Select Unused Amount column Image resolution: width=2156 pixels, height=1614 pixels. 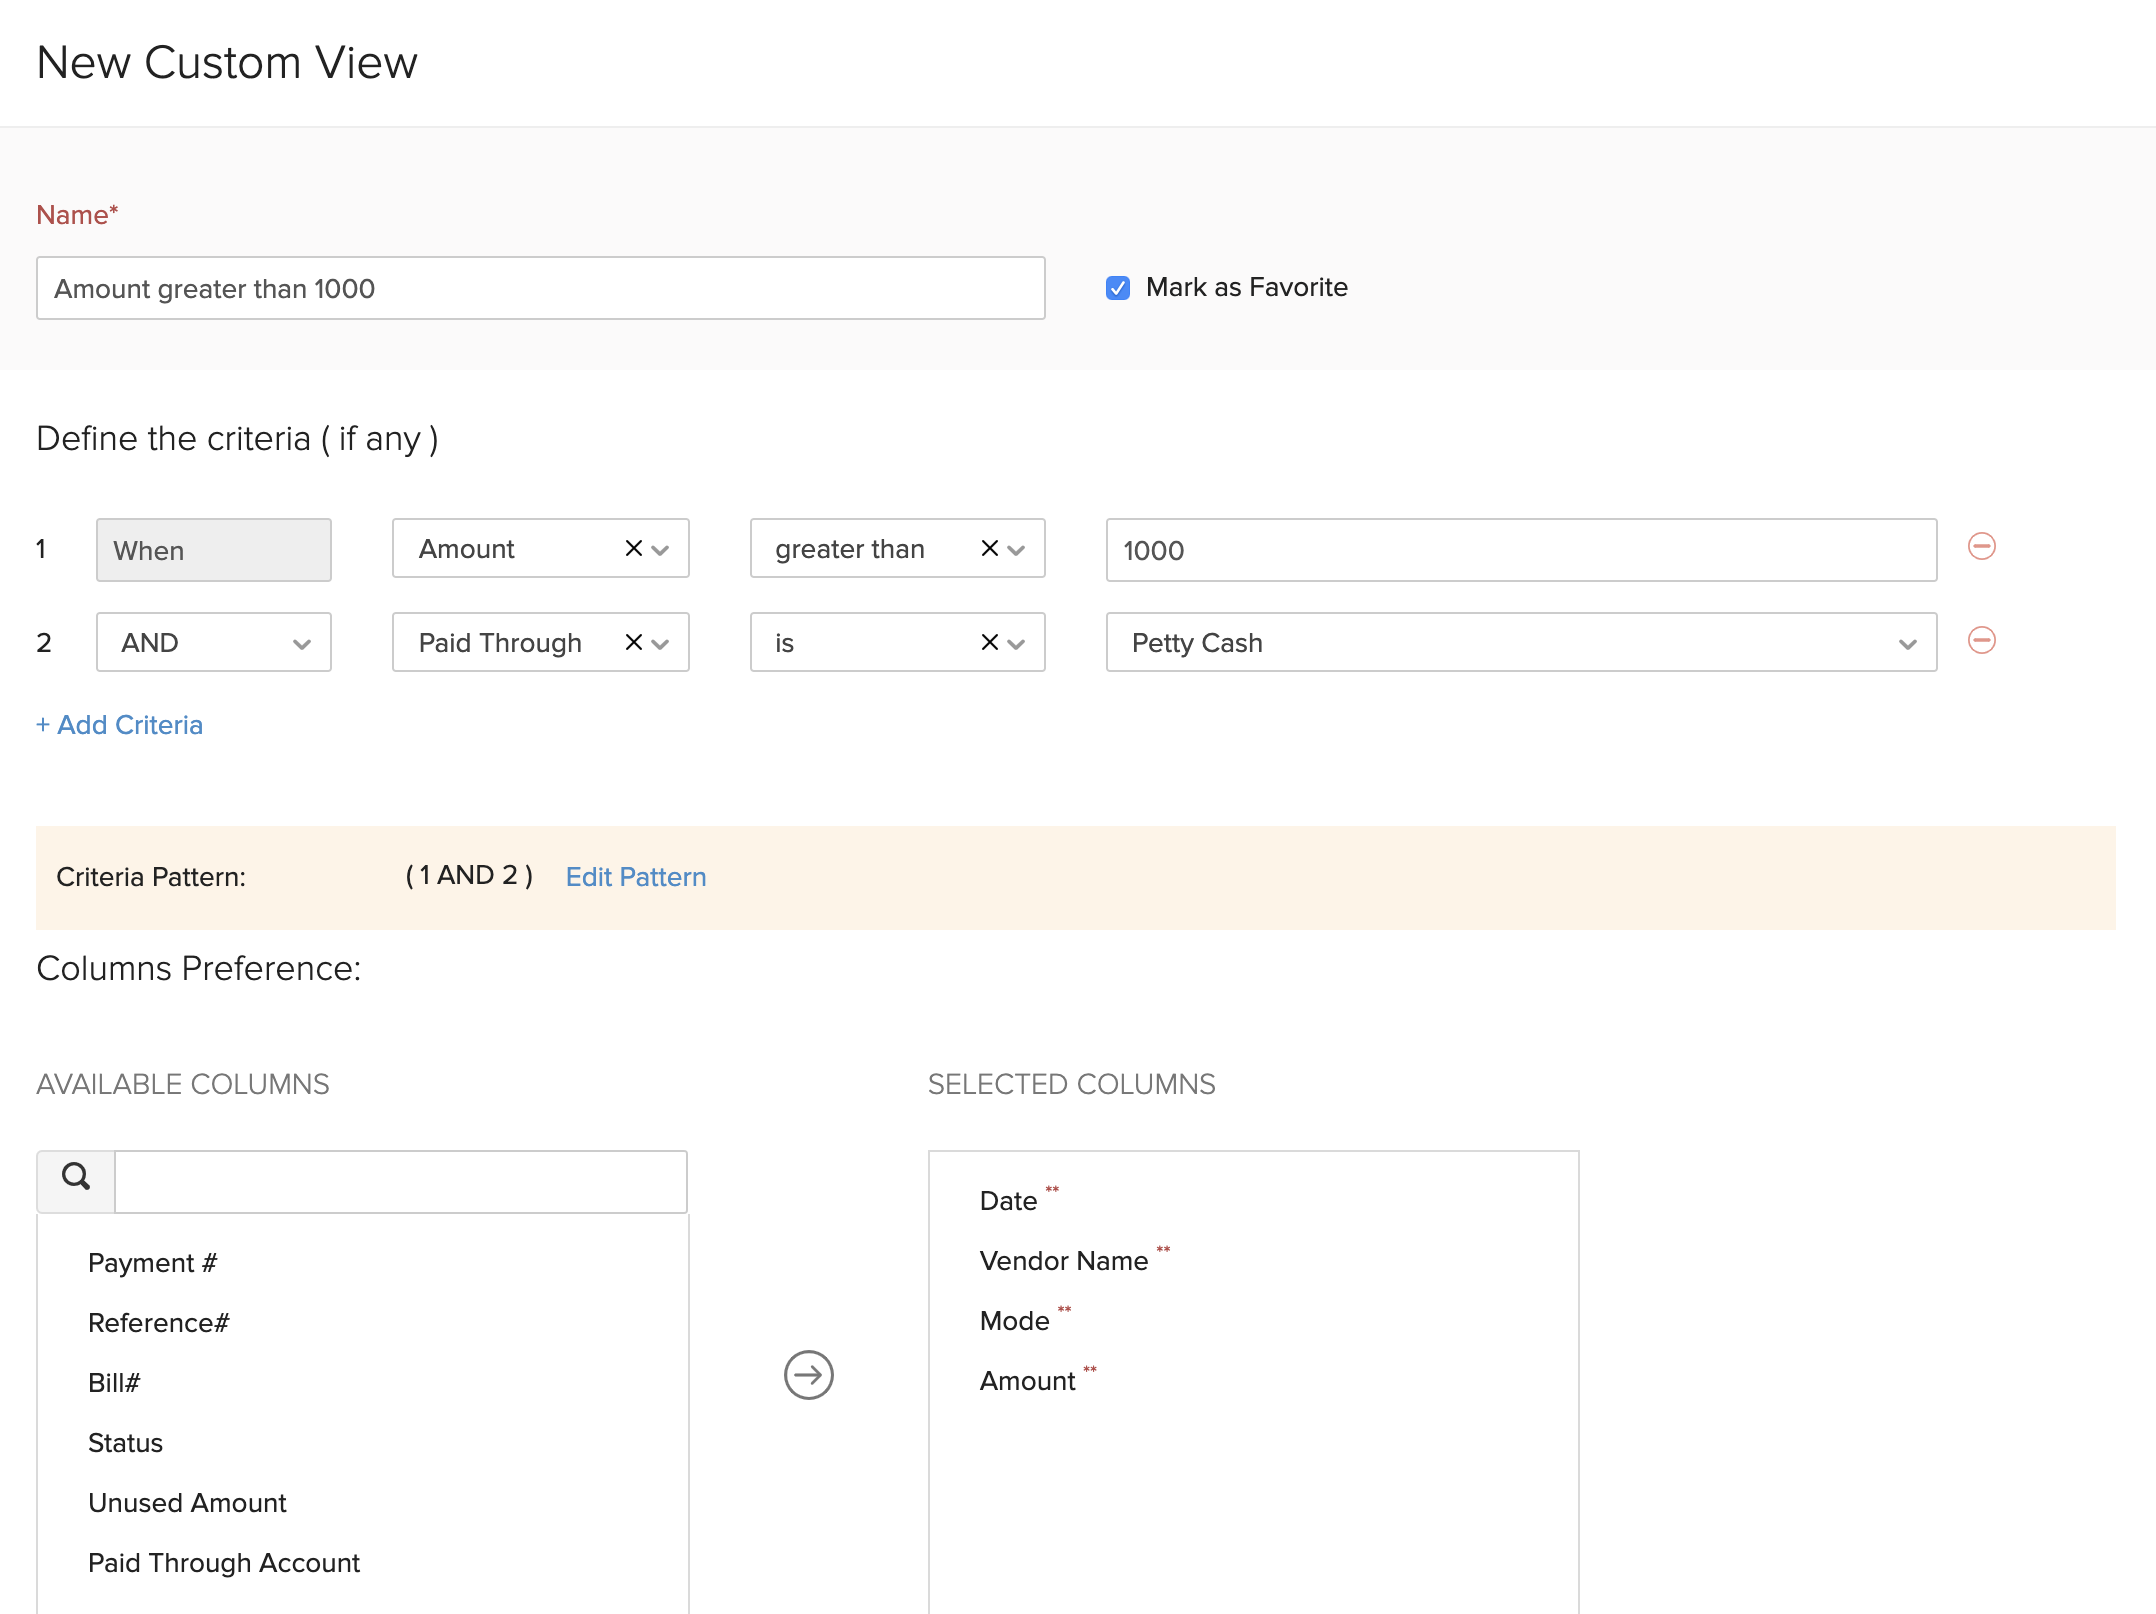click(187, 1502)
